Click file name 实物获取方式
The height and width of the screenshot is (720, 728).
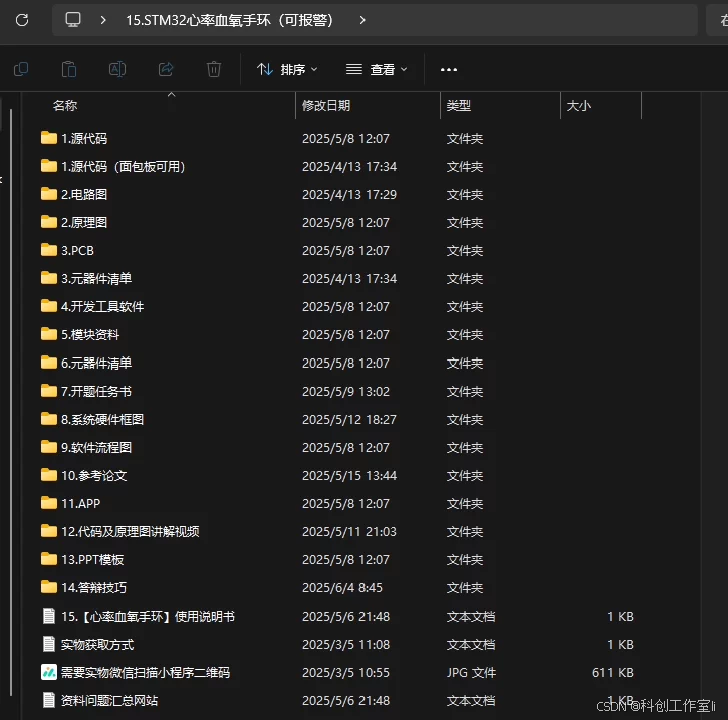[98, 644]
